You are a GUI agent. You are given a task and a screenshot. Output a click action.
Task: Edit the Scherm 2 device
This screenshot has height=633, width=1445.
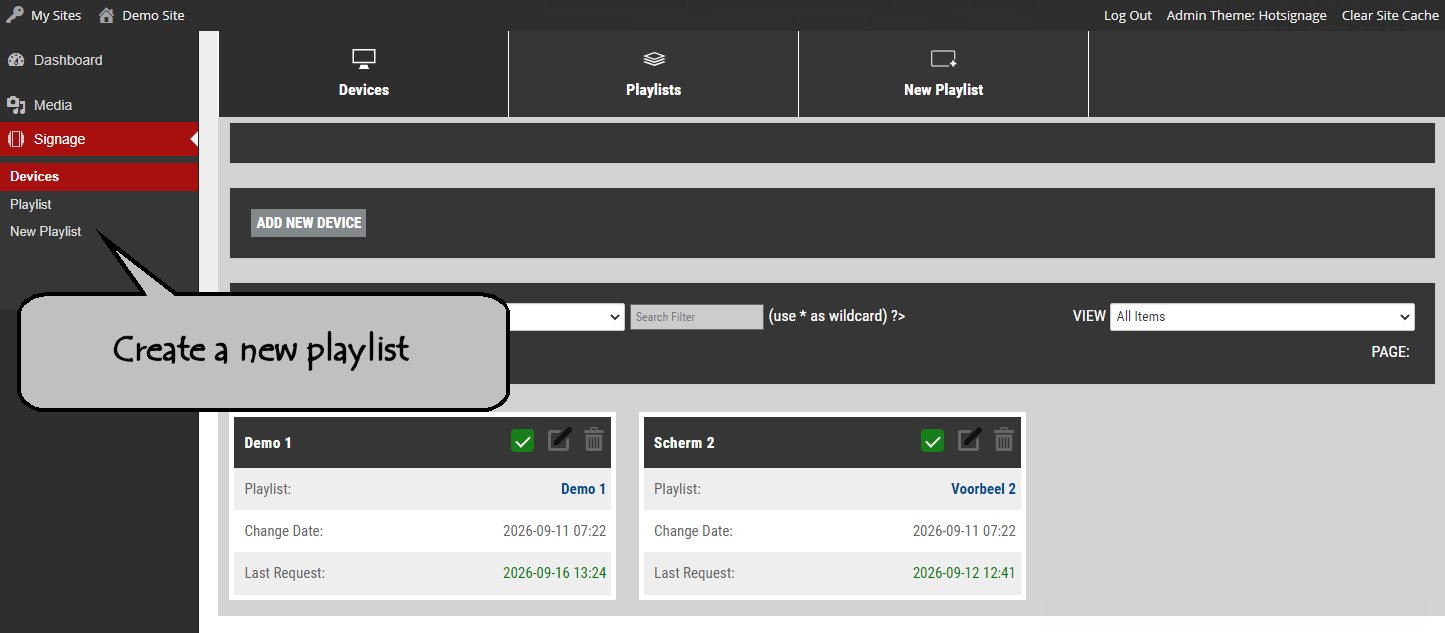pos(970,440)
